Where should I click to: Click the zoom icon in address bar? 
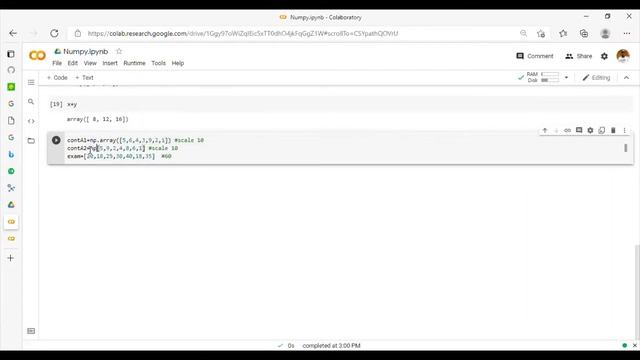[x=523, y=33]
